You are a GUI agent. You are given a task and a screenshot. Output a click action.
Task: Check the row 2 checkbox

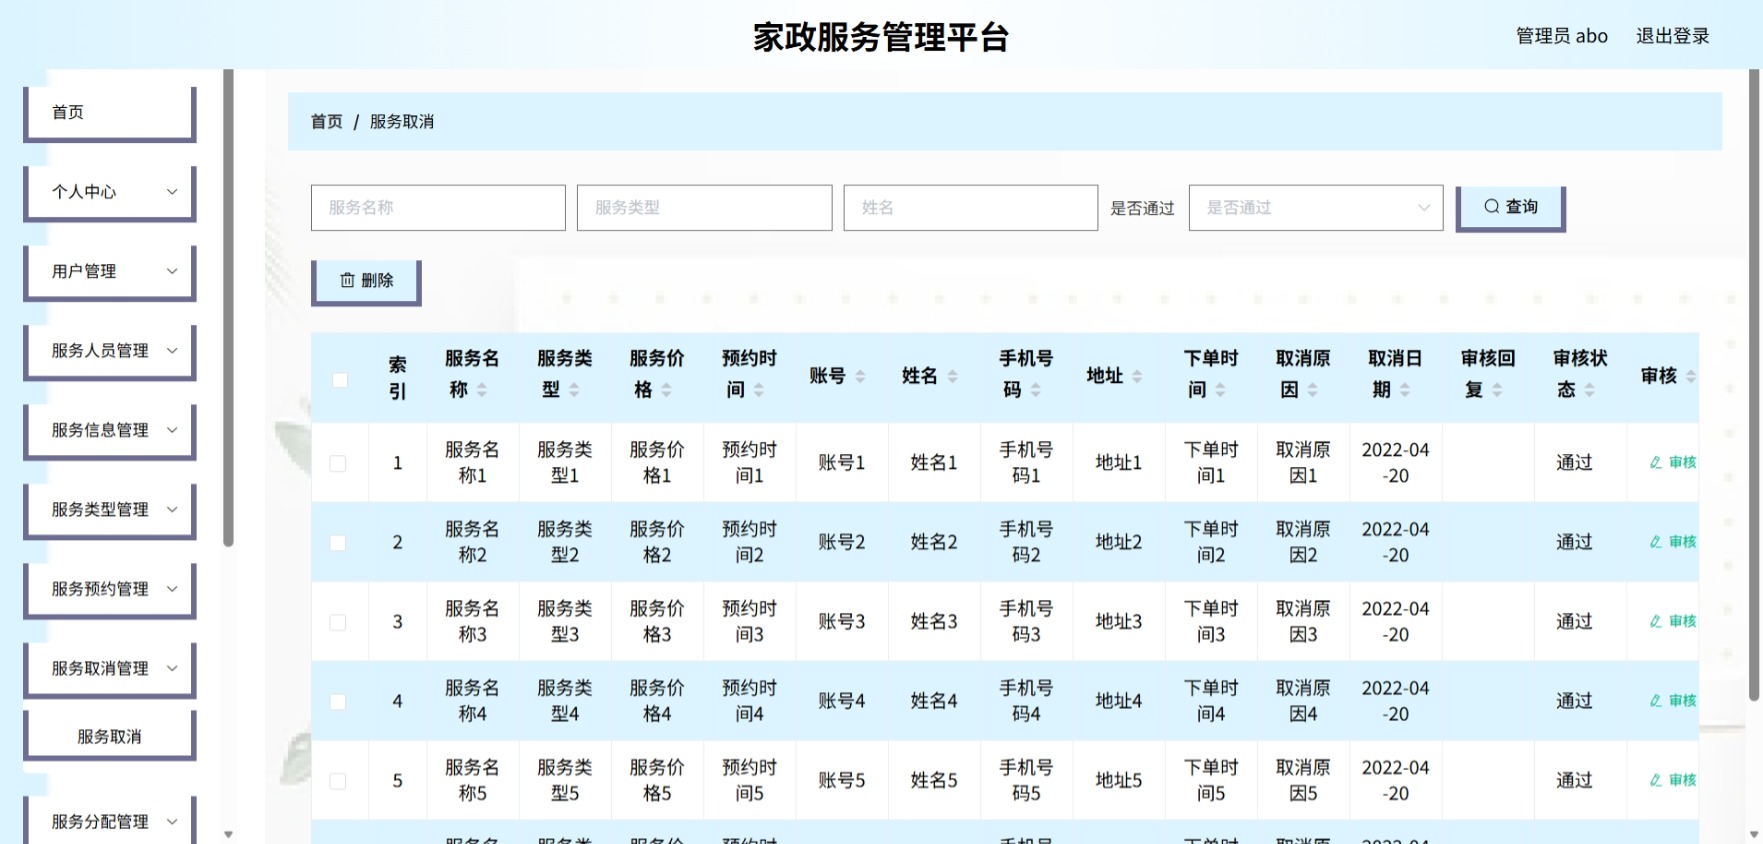(338, 543)
